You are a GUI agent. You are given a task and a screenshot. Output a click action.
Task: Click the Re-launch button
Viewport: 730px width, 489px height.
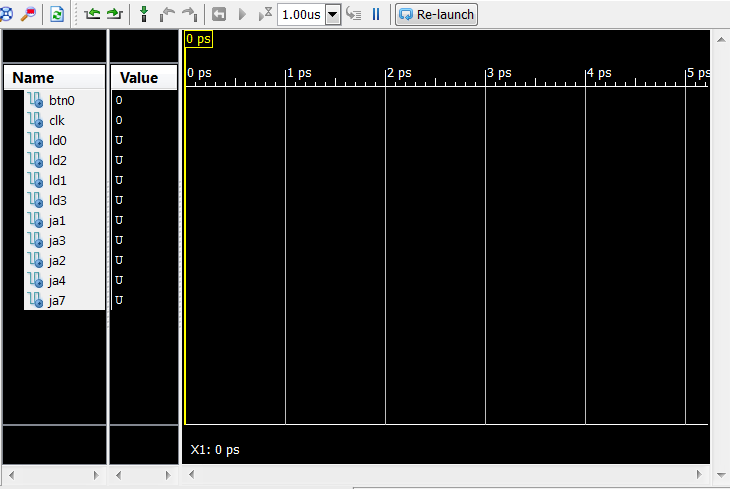coord(436,14)
